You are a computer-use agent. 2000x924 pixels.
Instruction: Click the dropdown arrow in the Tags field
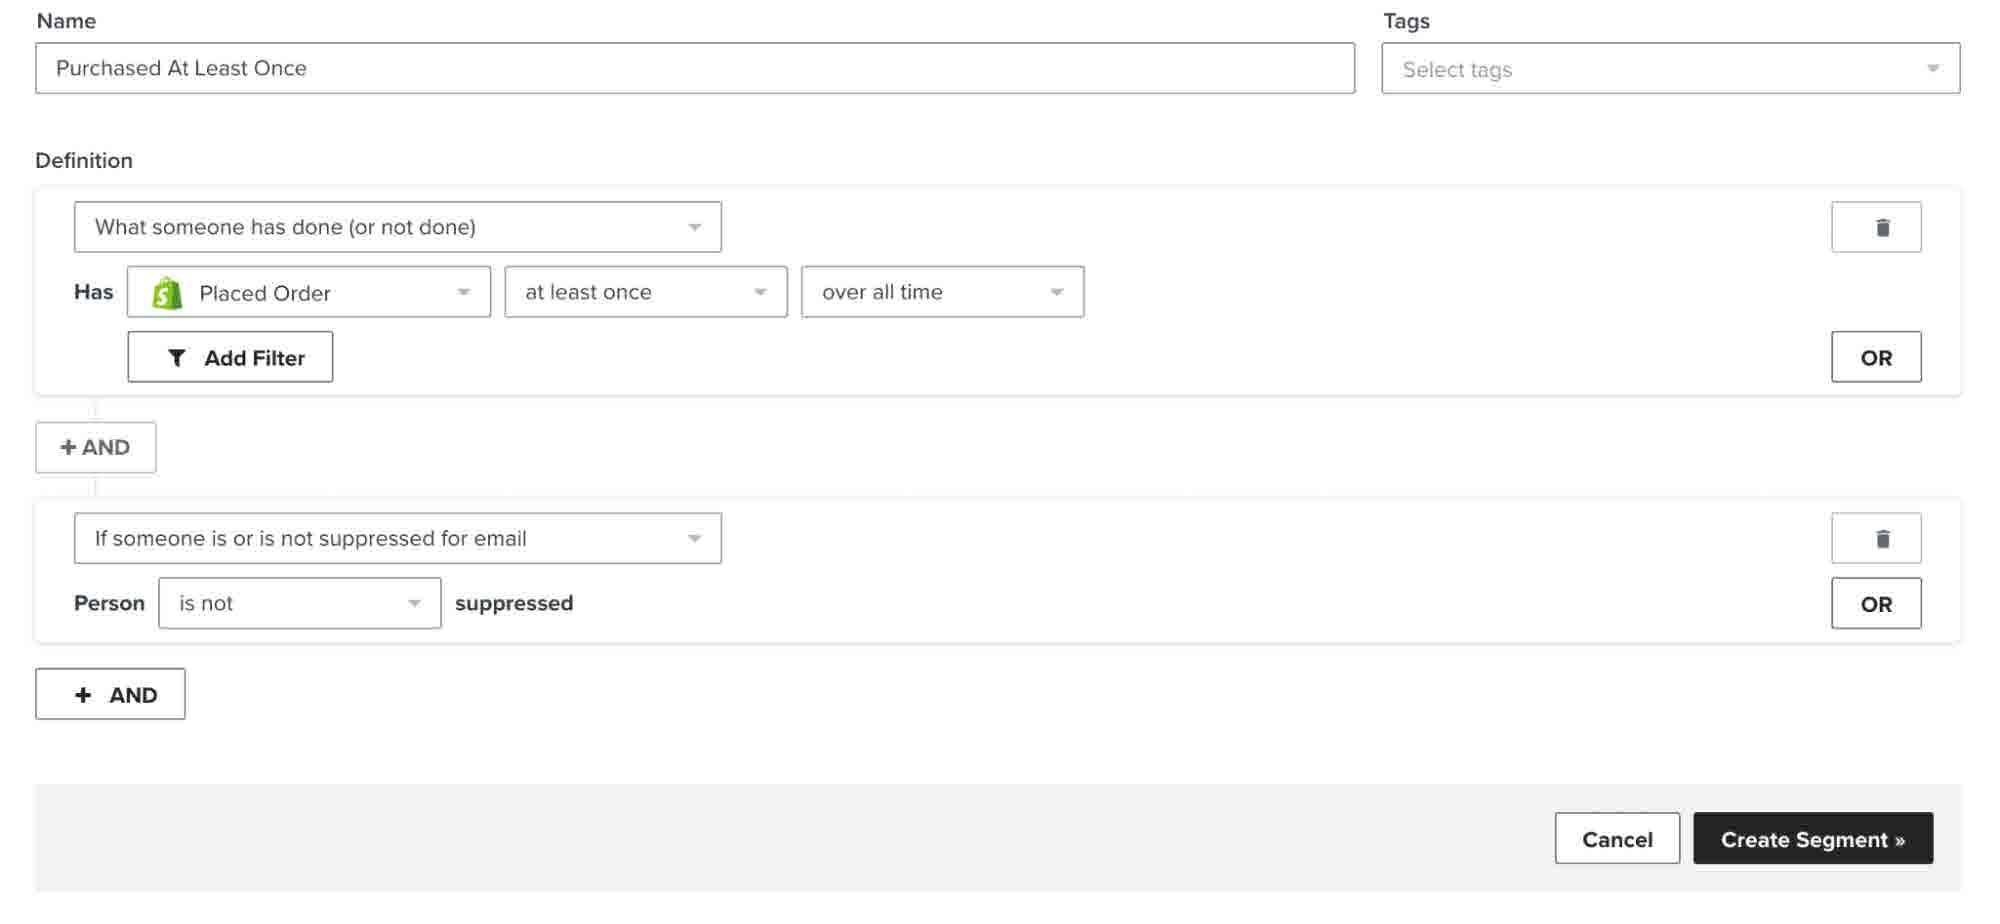click(1932, 69)
